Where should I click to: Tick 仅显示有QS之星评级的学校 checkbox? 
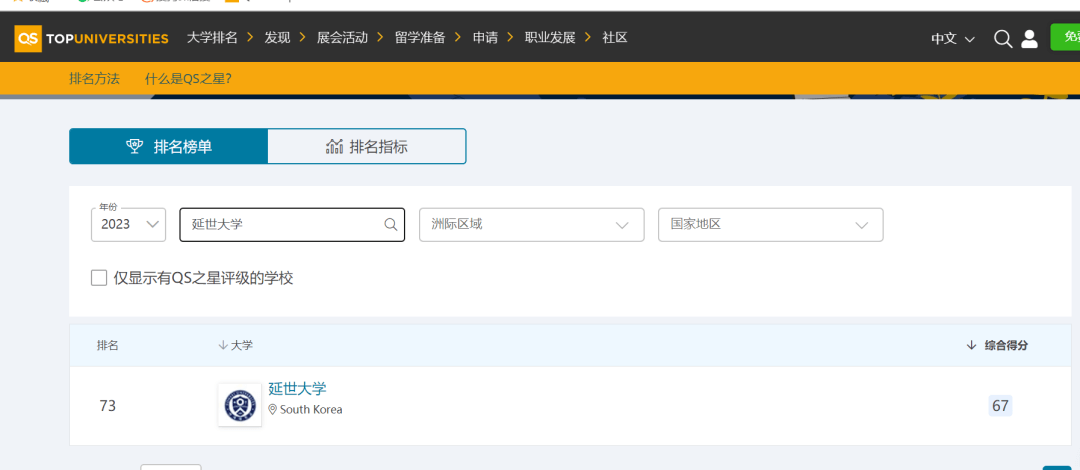[99, 278]
